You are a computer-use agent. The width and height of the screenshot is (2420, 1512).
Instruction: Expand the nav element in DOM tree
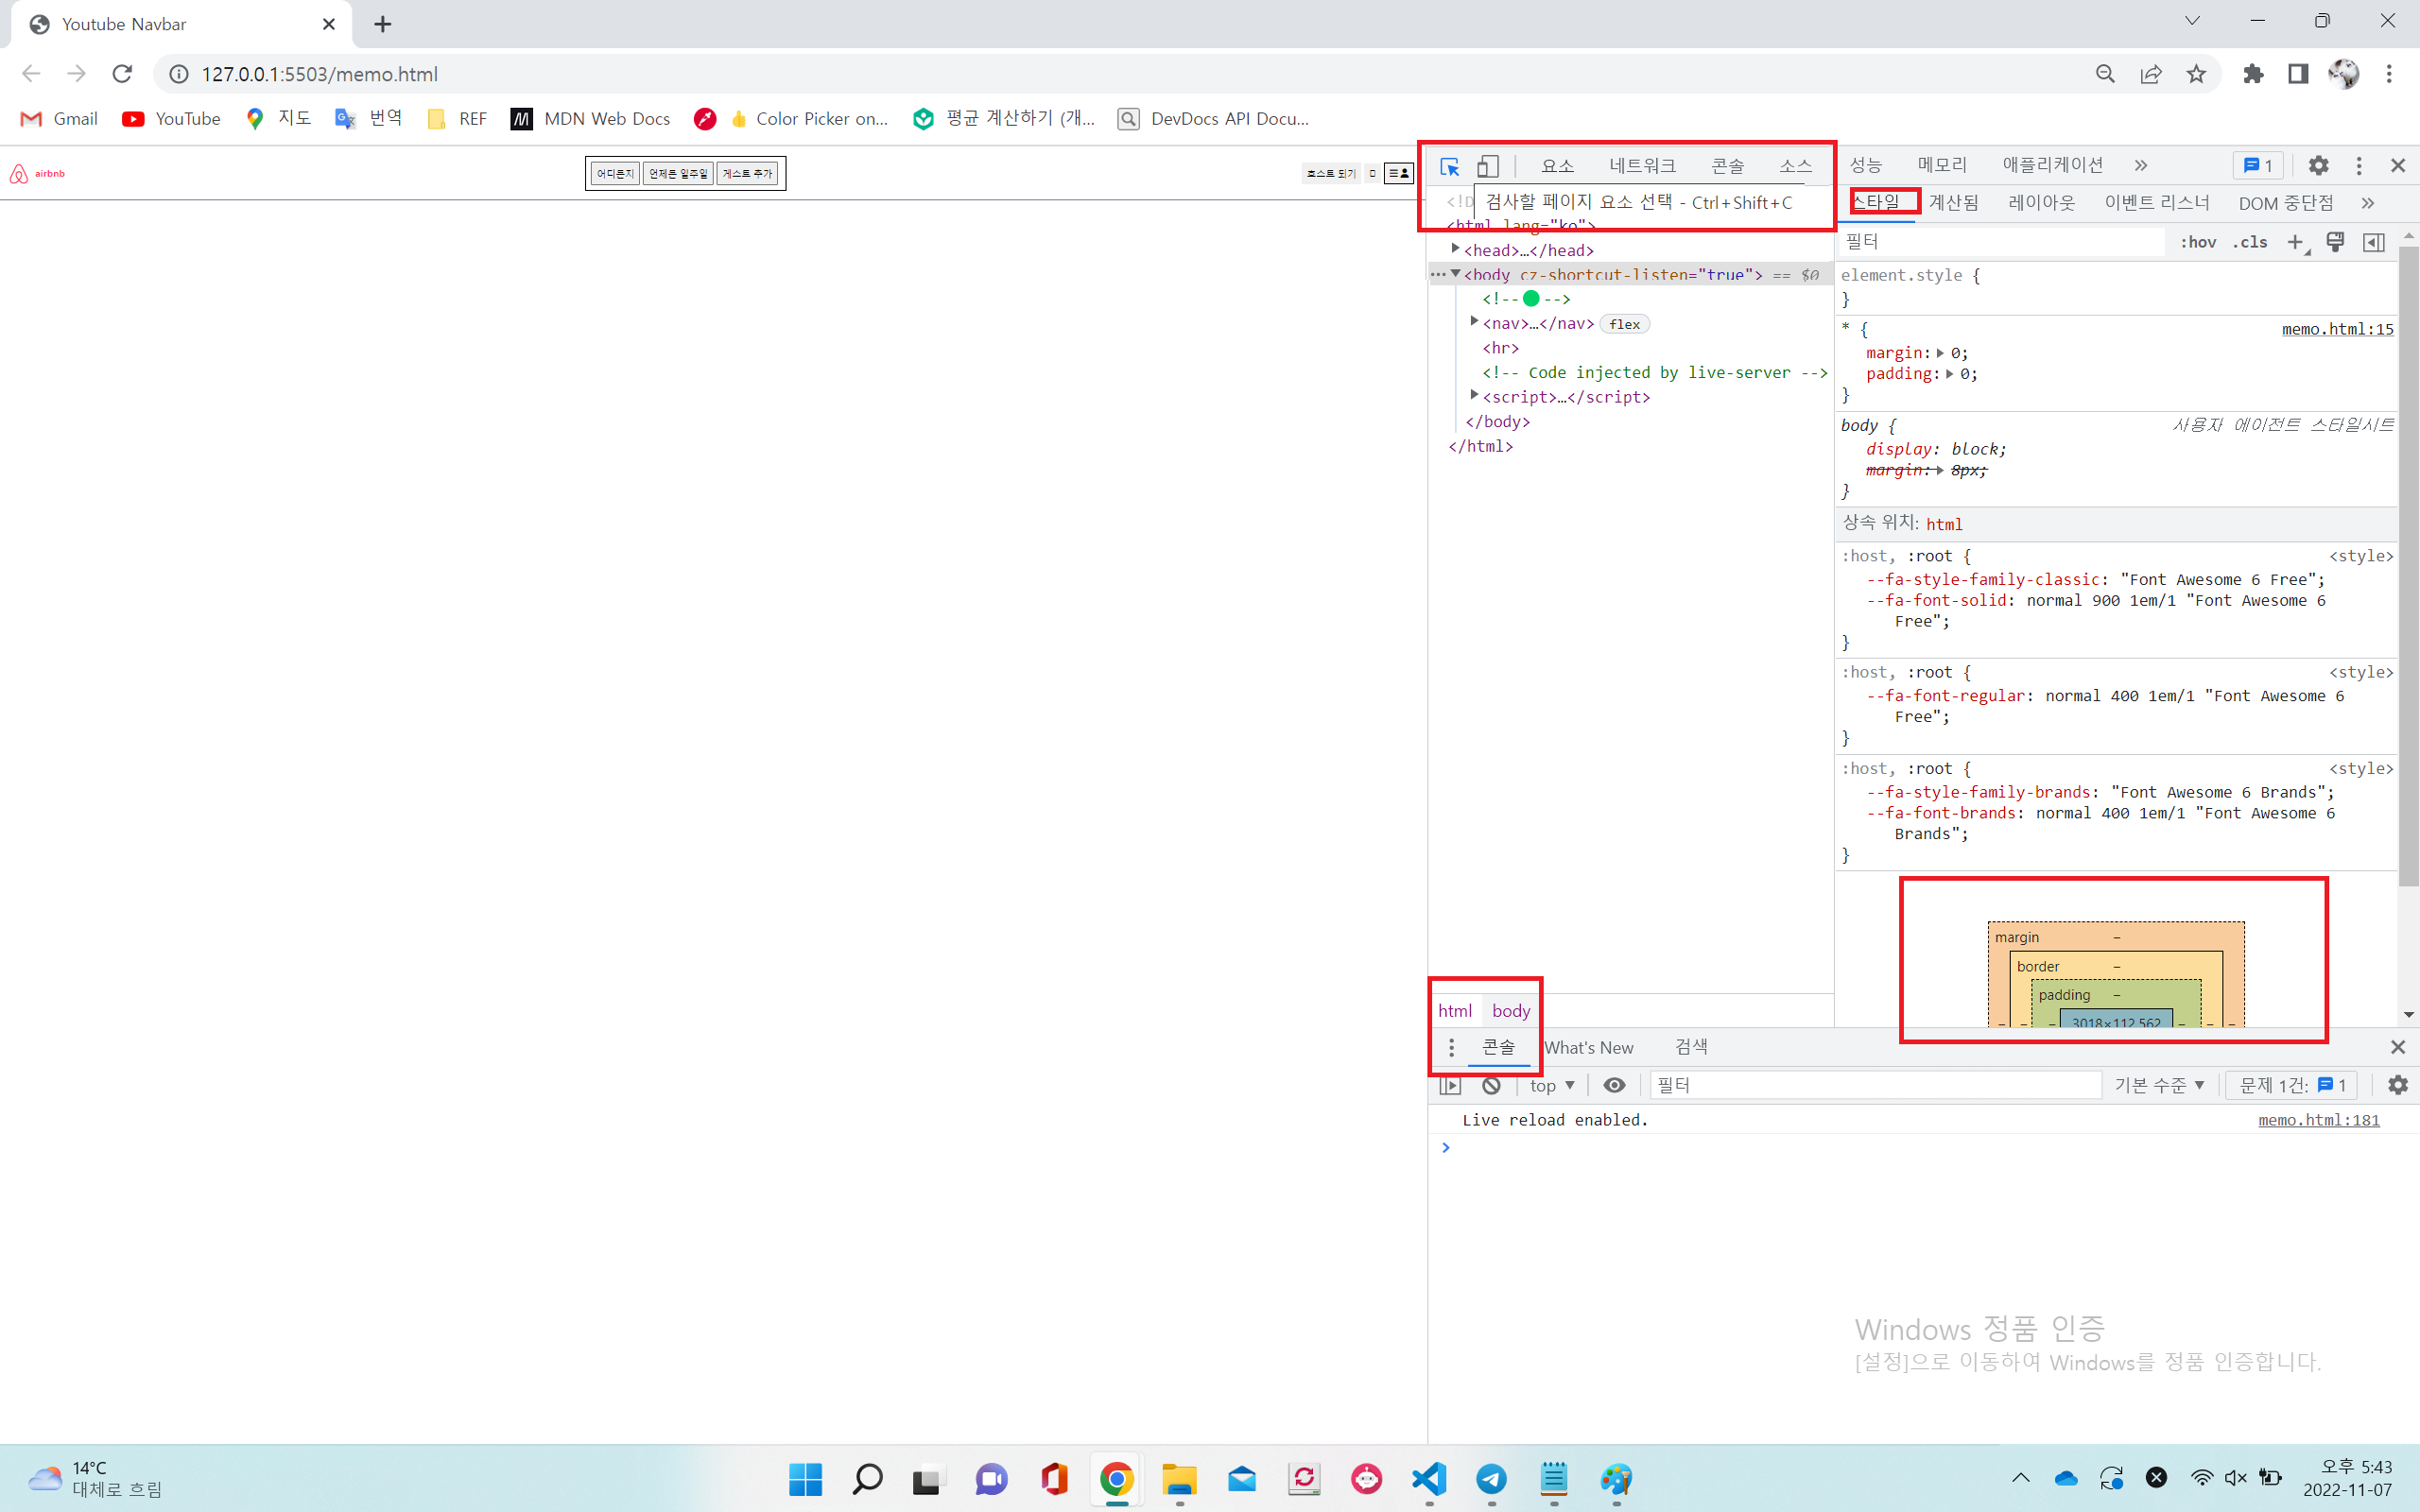[1474, 322]
